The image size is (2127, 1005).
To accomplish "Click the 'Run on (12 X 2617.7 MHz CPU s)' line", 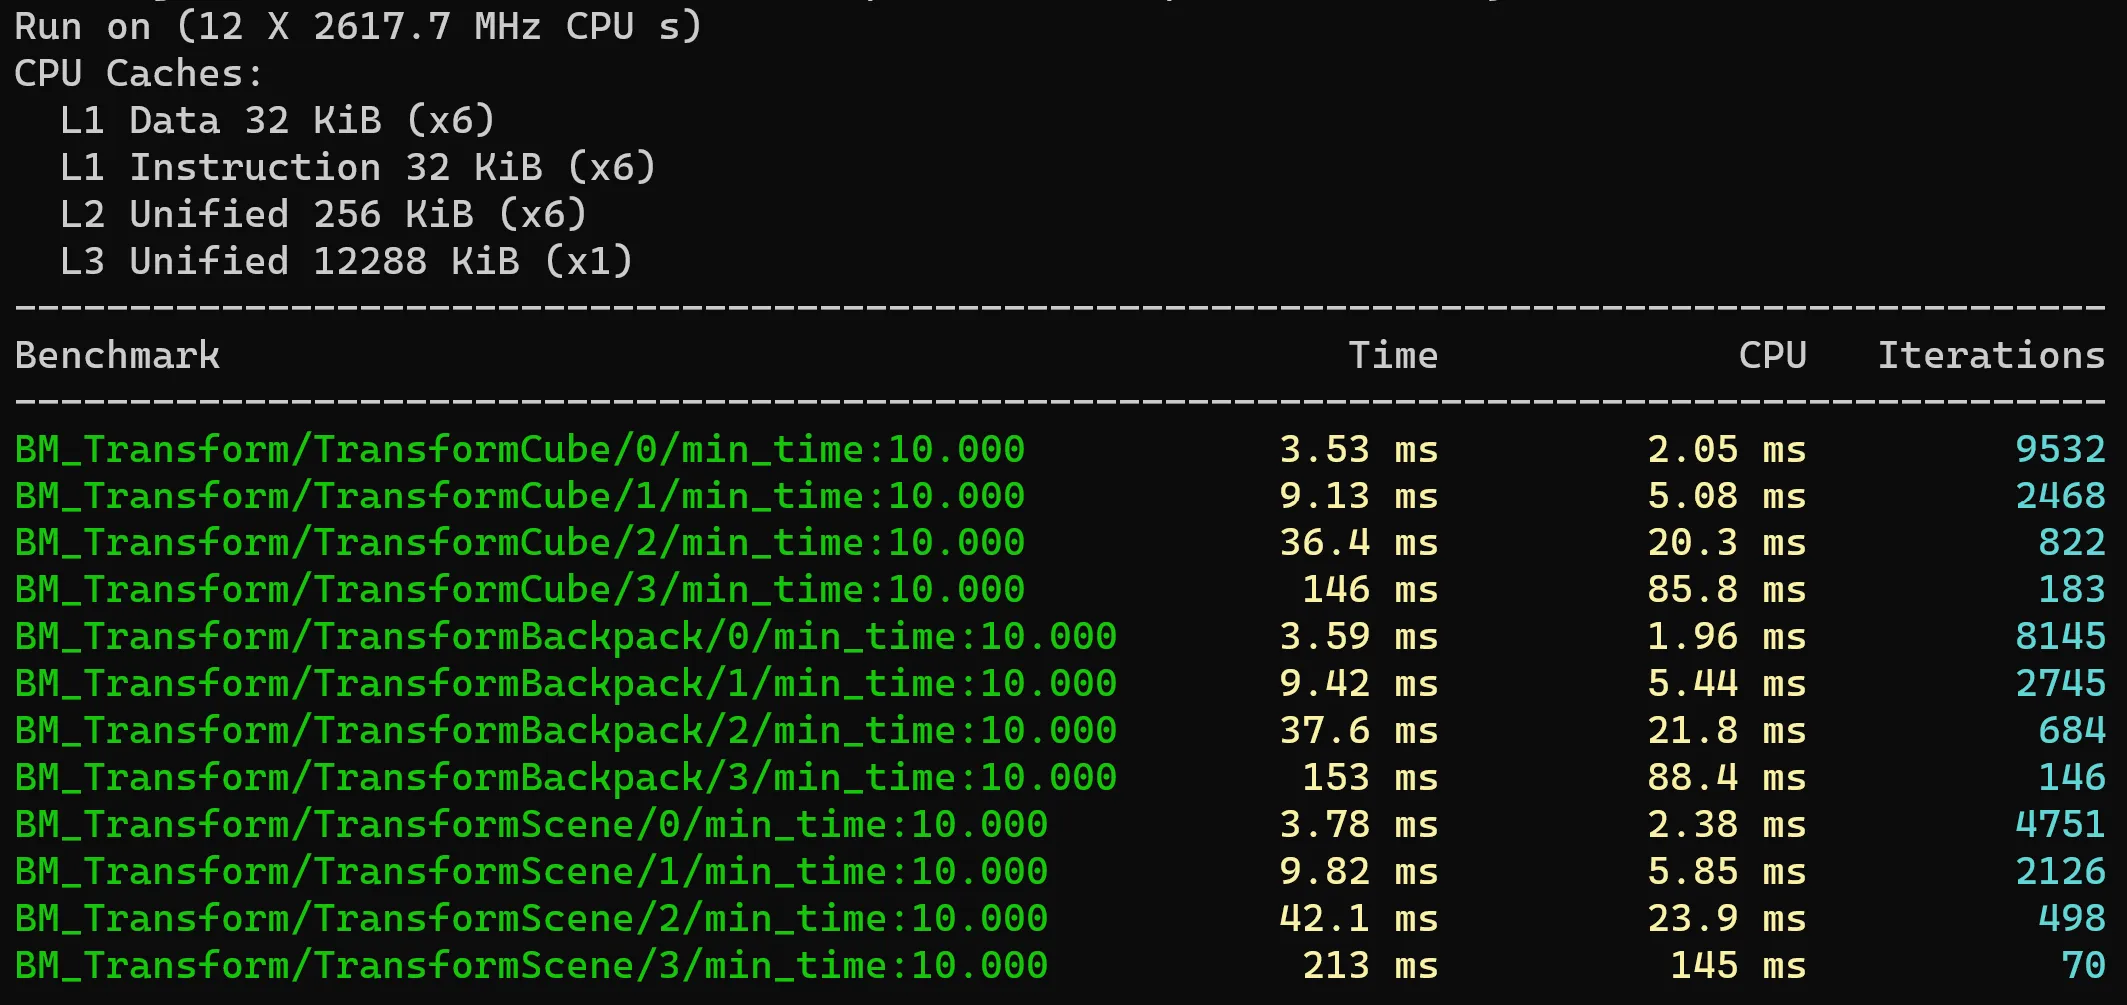I will pyautogui.click(x=358, y=26).
